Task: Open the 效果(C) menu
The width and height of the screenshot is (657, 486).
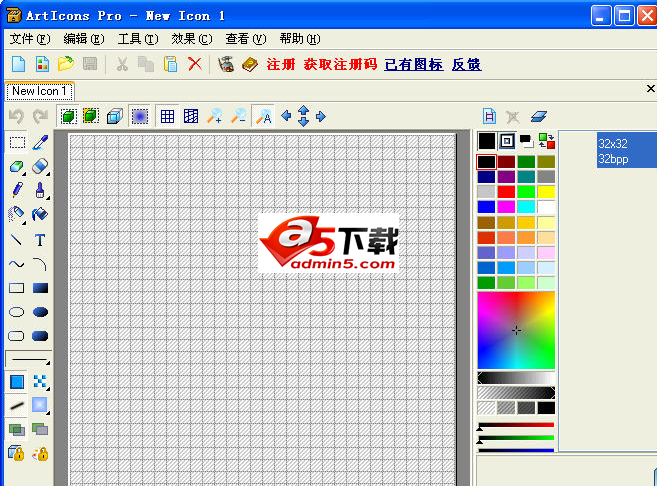Action: pyautogui.click(x=191, y=39)
